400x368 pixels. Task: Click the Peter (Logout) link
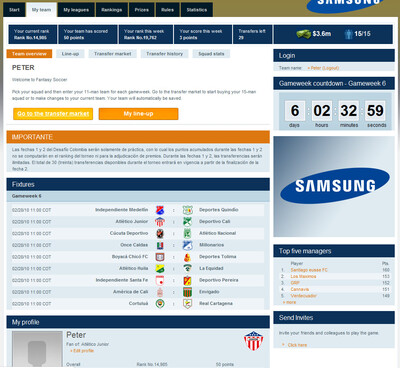click(323, 68)
